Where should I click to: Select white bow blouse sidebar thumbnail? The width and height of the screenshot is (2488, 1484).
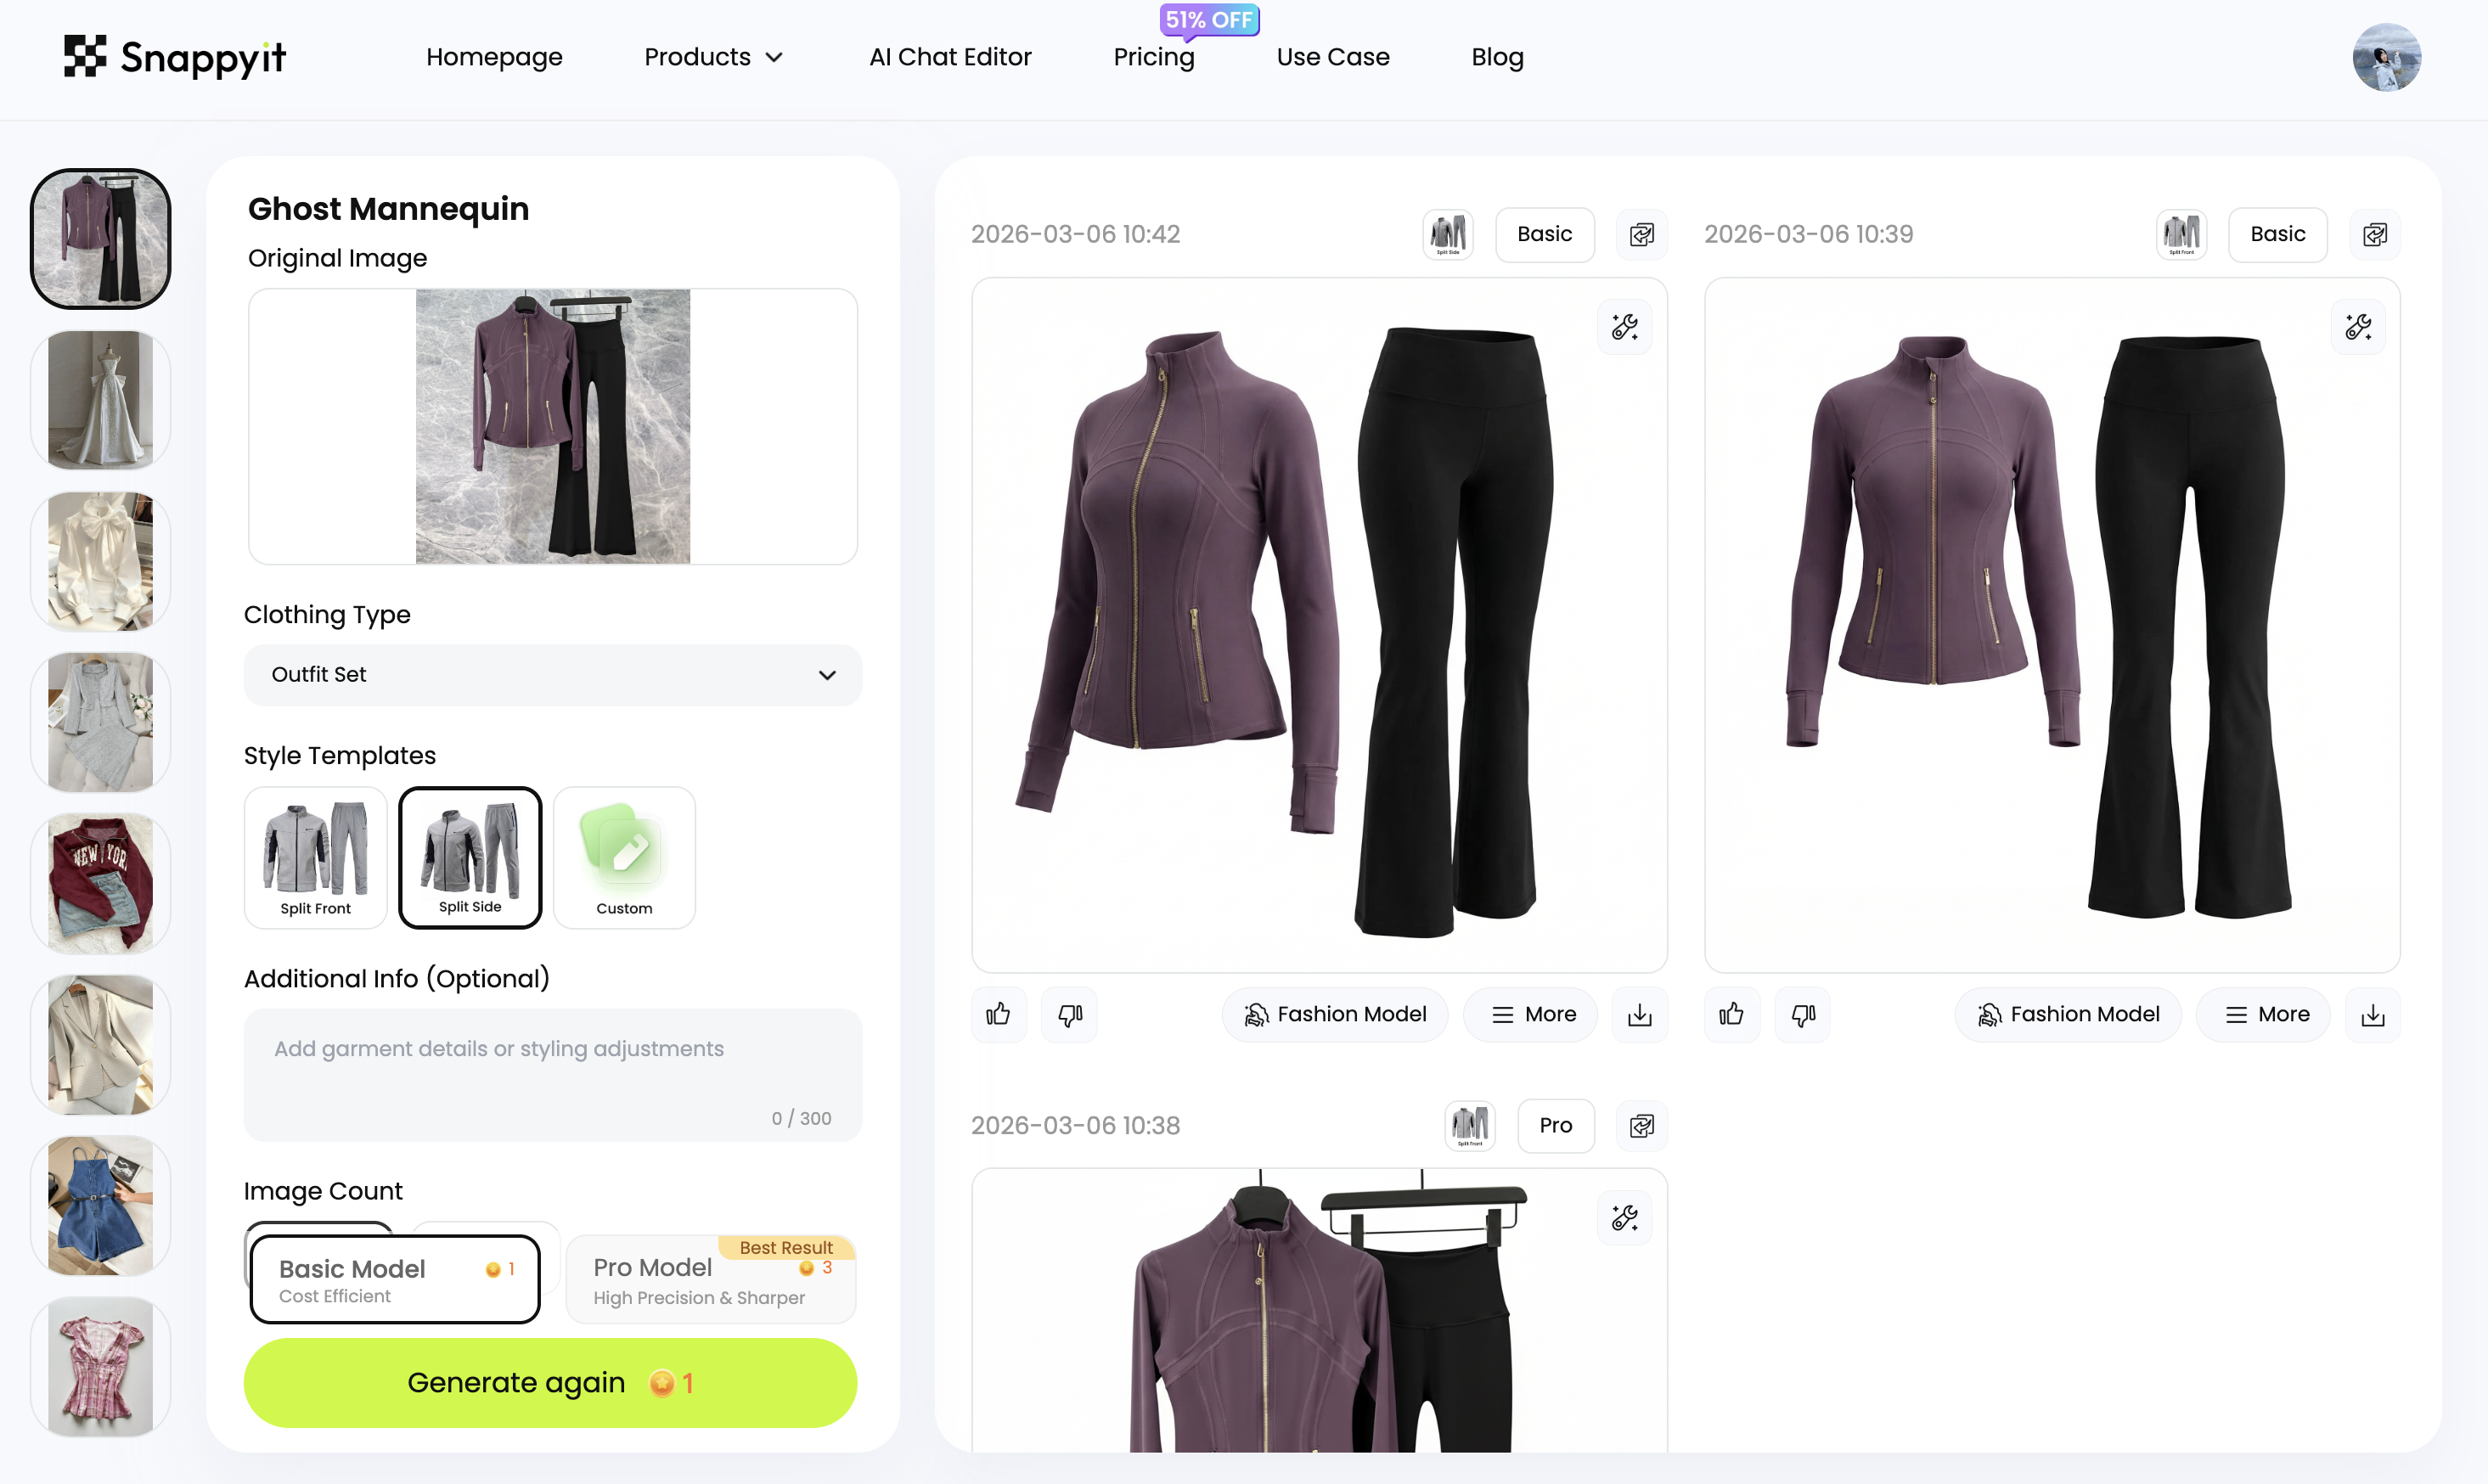coord(101,561)
